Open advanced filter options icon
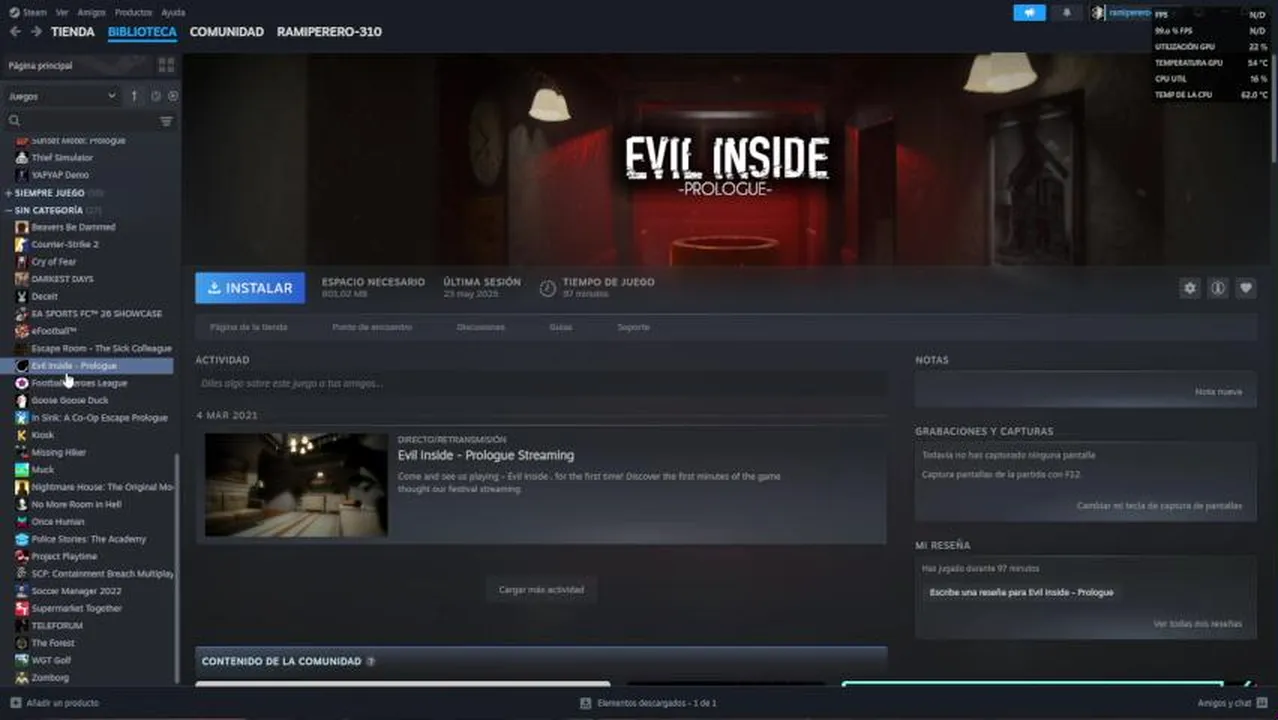The width and height of the screenshot is (1278, 720). (166, 121)
